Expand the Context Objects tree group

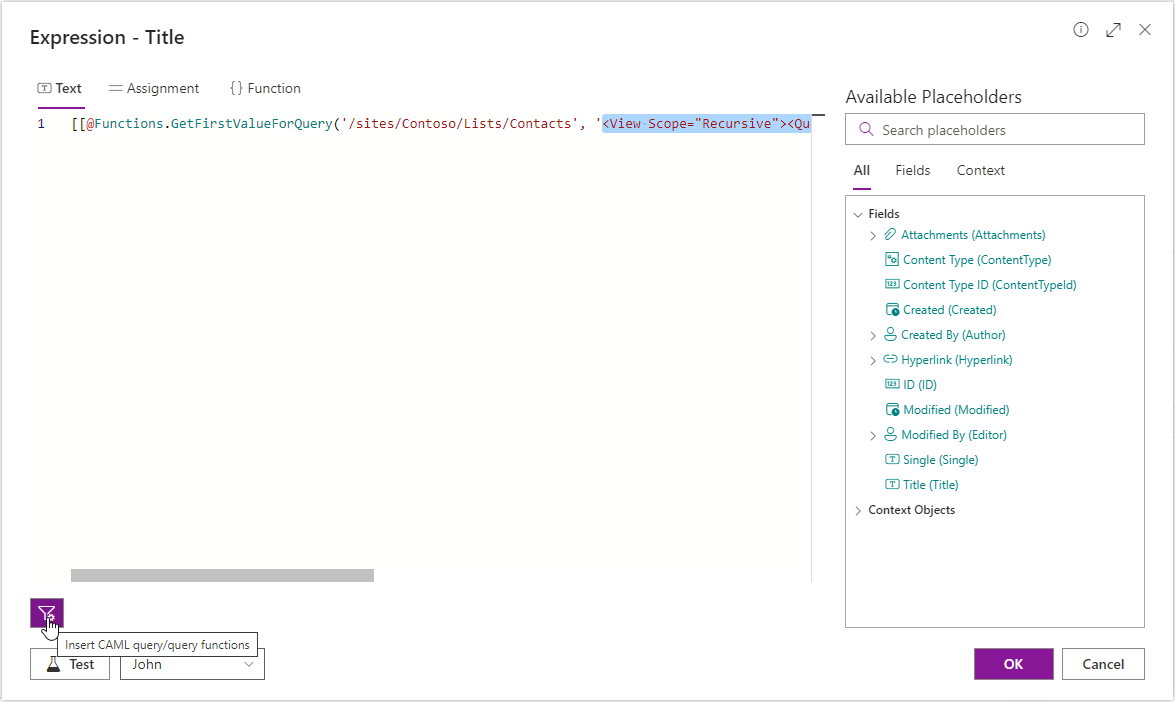[x=858, y=511]
